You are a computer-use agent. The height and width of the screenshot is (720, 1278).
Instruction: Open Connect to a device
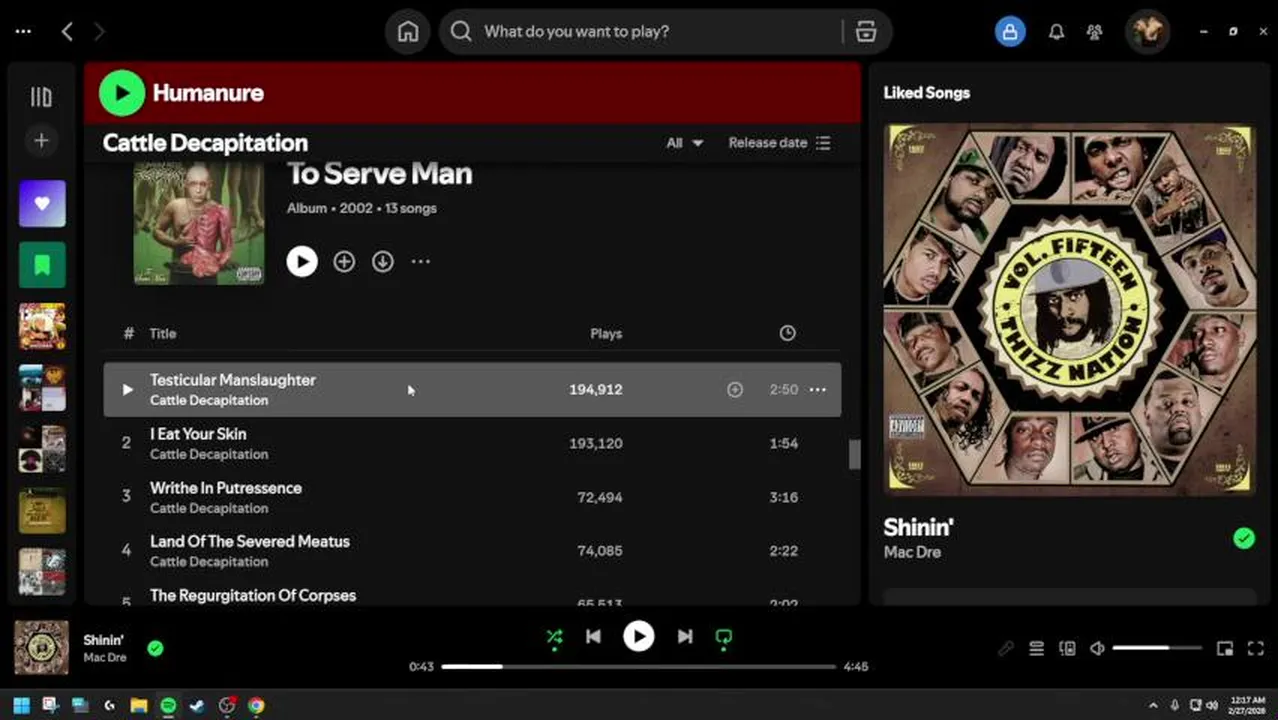(x=1067, y=649)
